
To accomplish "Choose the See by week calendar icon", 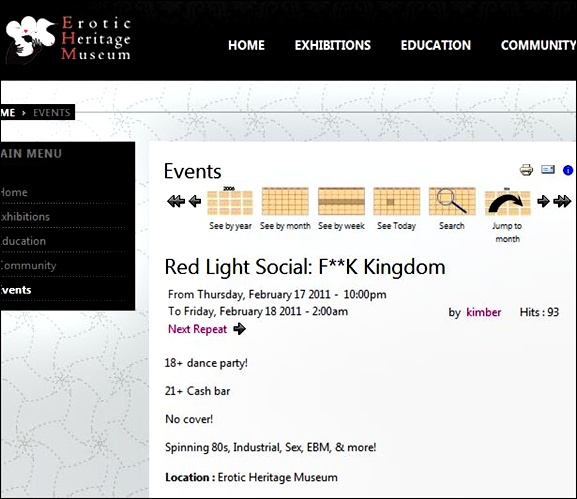I will pos(341,201).
